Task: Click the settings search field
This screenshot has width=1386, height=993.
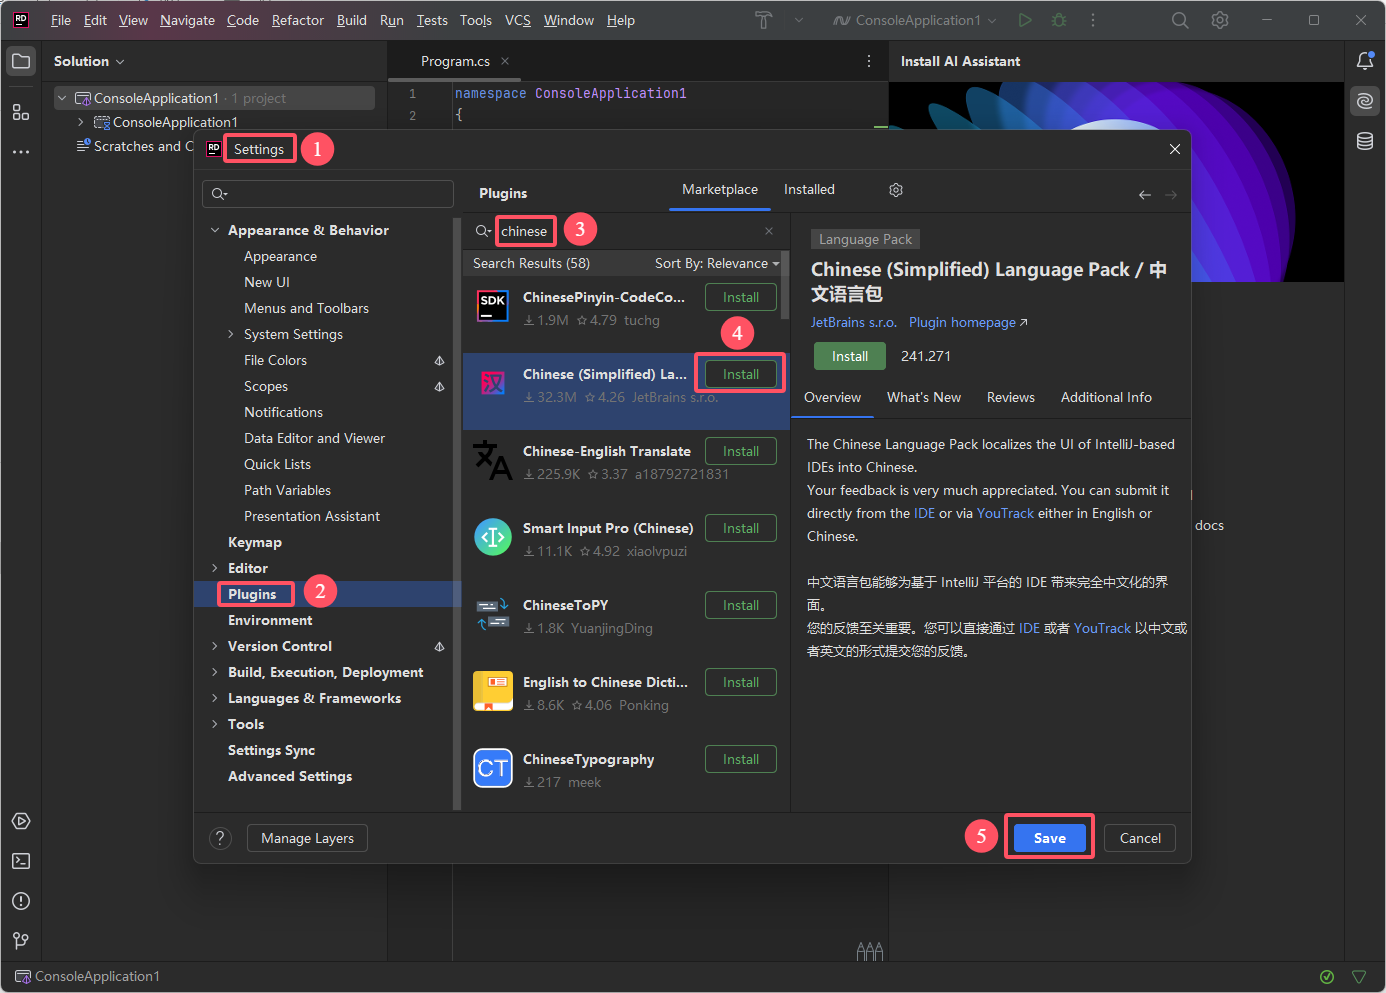Action: coord(328,194)
